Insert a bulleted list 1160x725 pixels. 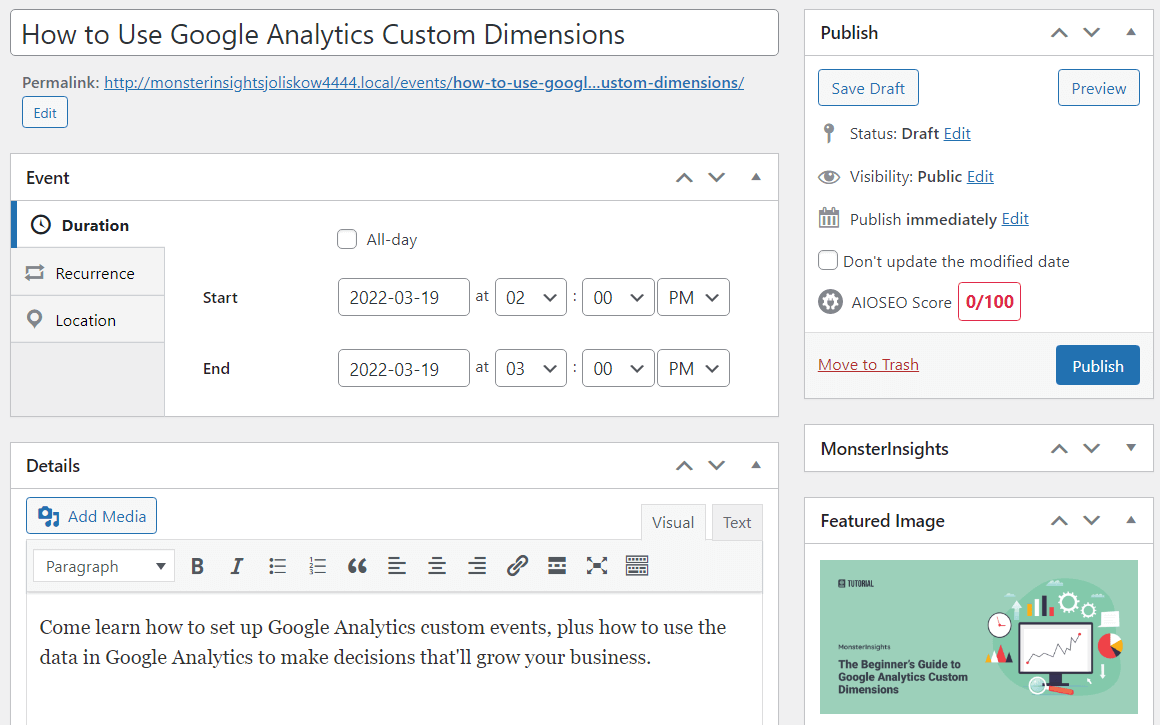tap(278, 566)
